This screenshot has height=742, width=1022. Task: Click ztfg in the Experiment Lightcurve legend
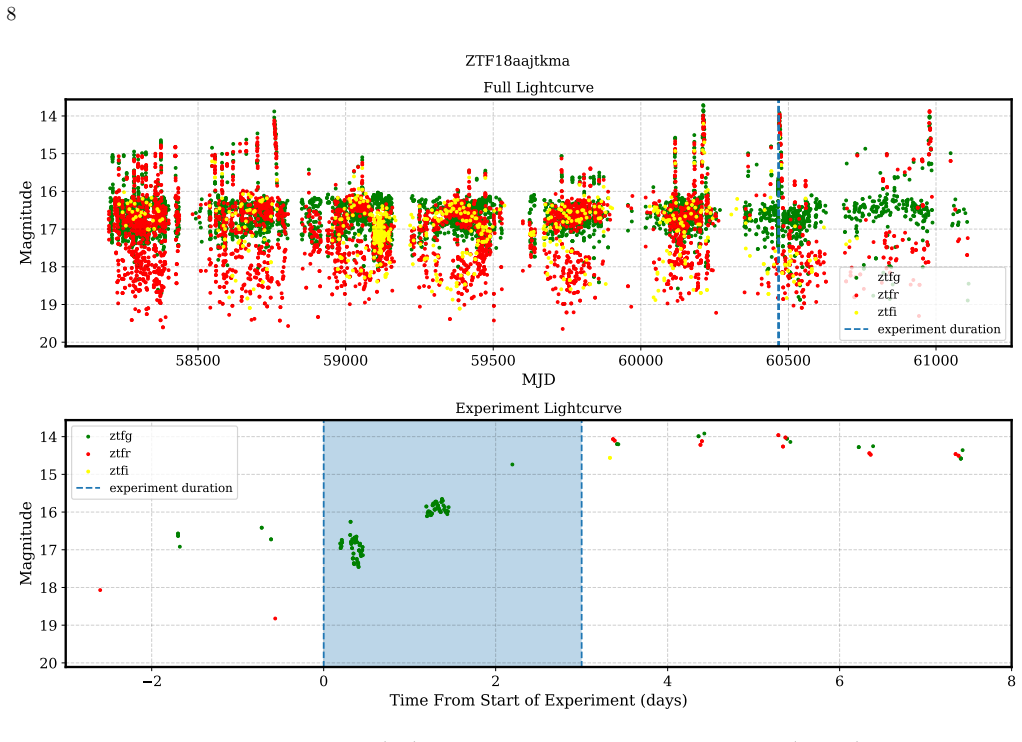coord(121,436)
